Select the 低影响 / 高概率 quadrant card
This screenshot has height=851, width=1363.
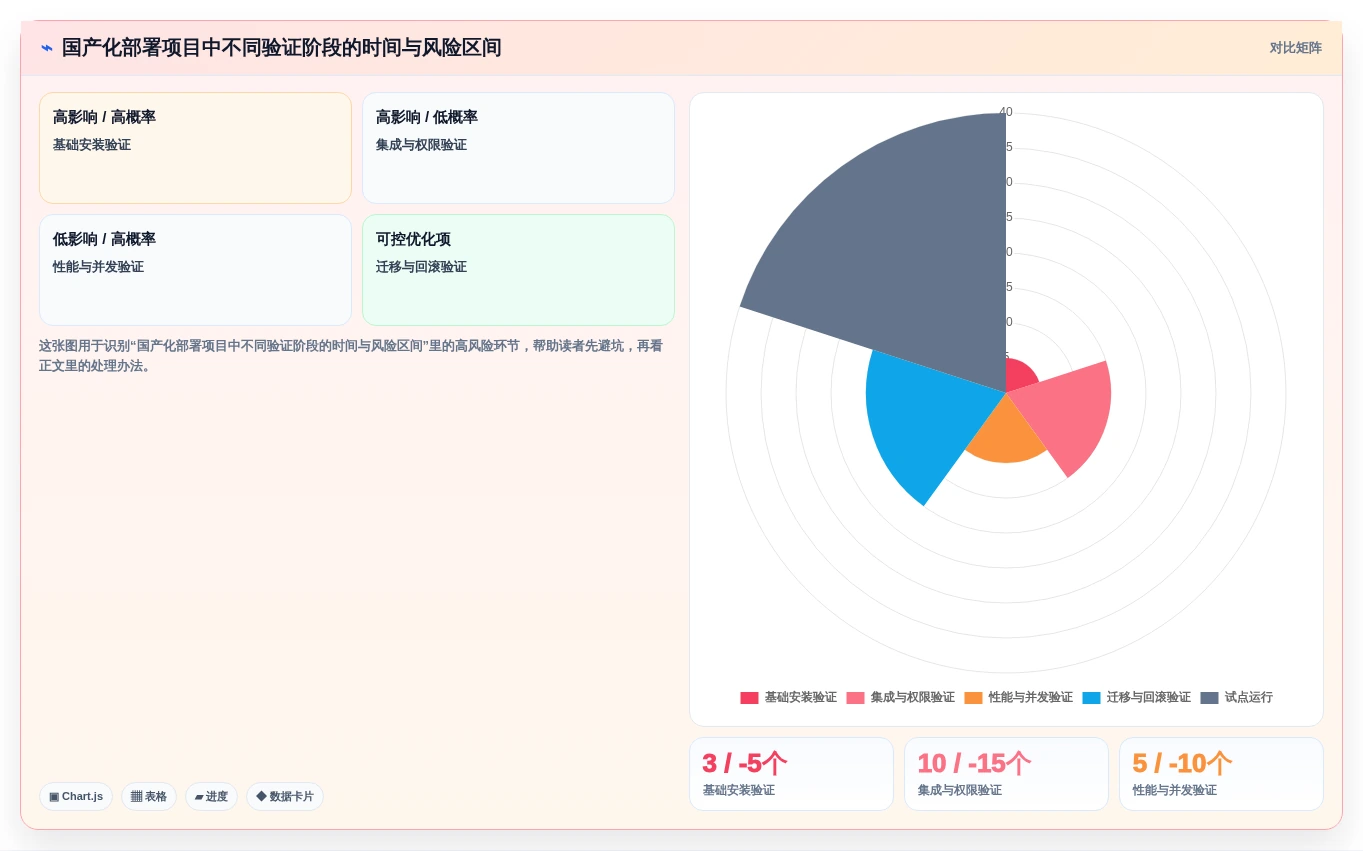(x=195, y=270)
